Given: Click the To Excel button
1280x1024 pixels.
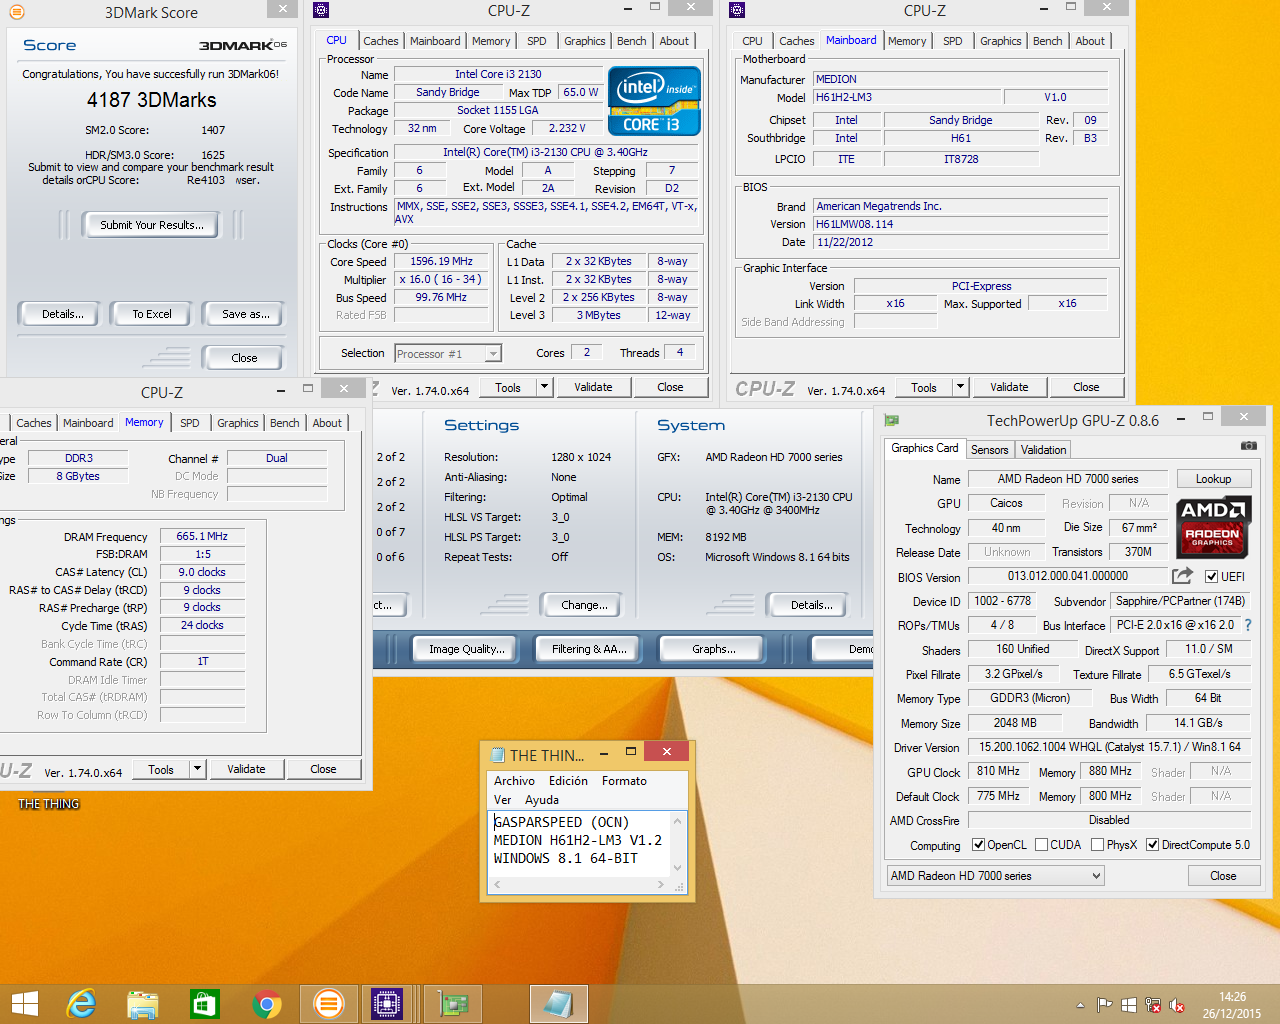Looking at the screenshot, I should (x=152, y=314).
